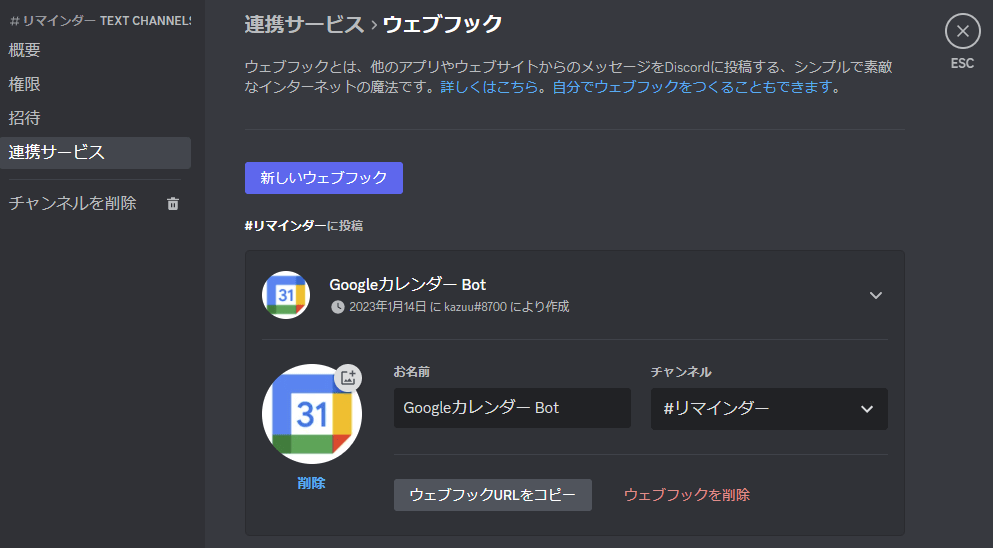Select 連携サービス in sidebar
The width and height of the screenshot is (993, 548).
pyautogui.click(x=95, y=153)
